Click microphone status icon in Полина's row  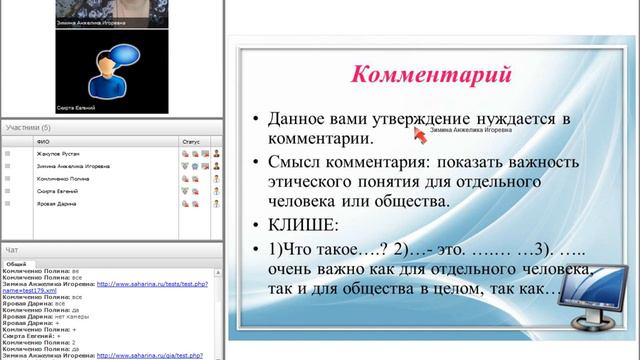click(x=185, y=179)
